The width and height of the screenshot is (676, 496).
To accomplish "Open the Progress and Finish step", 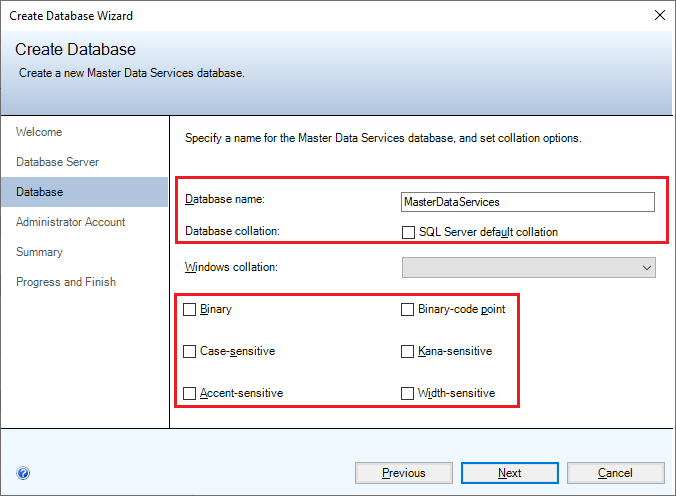I will coord(66,282).
